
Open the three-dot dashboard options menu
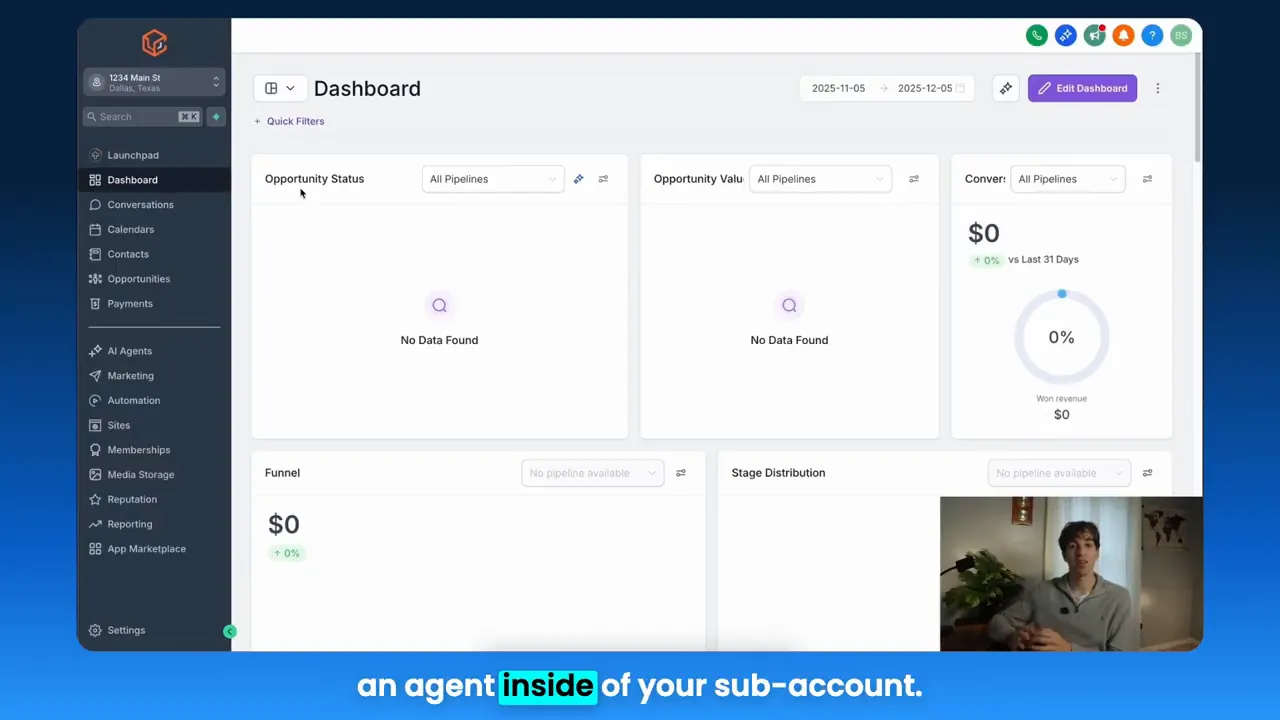[x=1158, y=88]
